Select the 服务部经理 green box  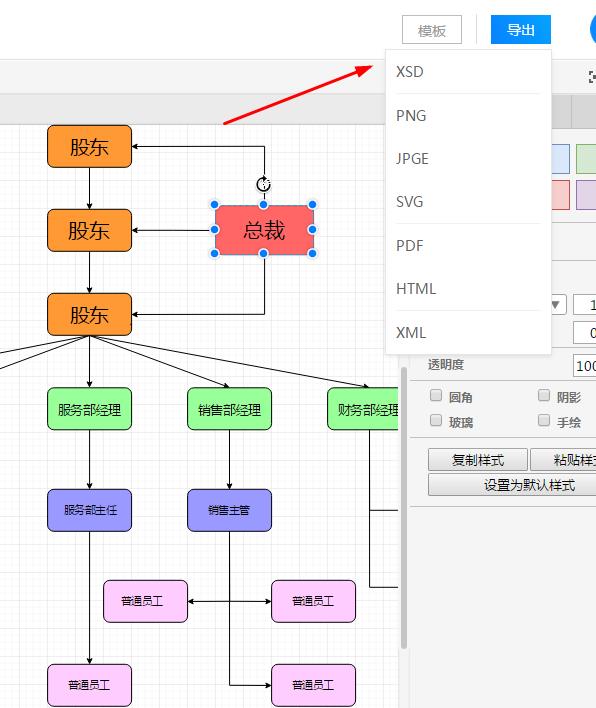click(x=89, y=409)
